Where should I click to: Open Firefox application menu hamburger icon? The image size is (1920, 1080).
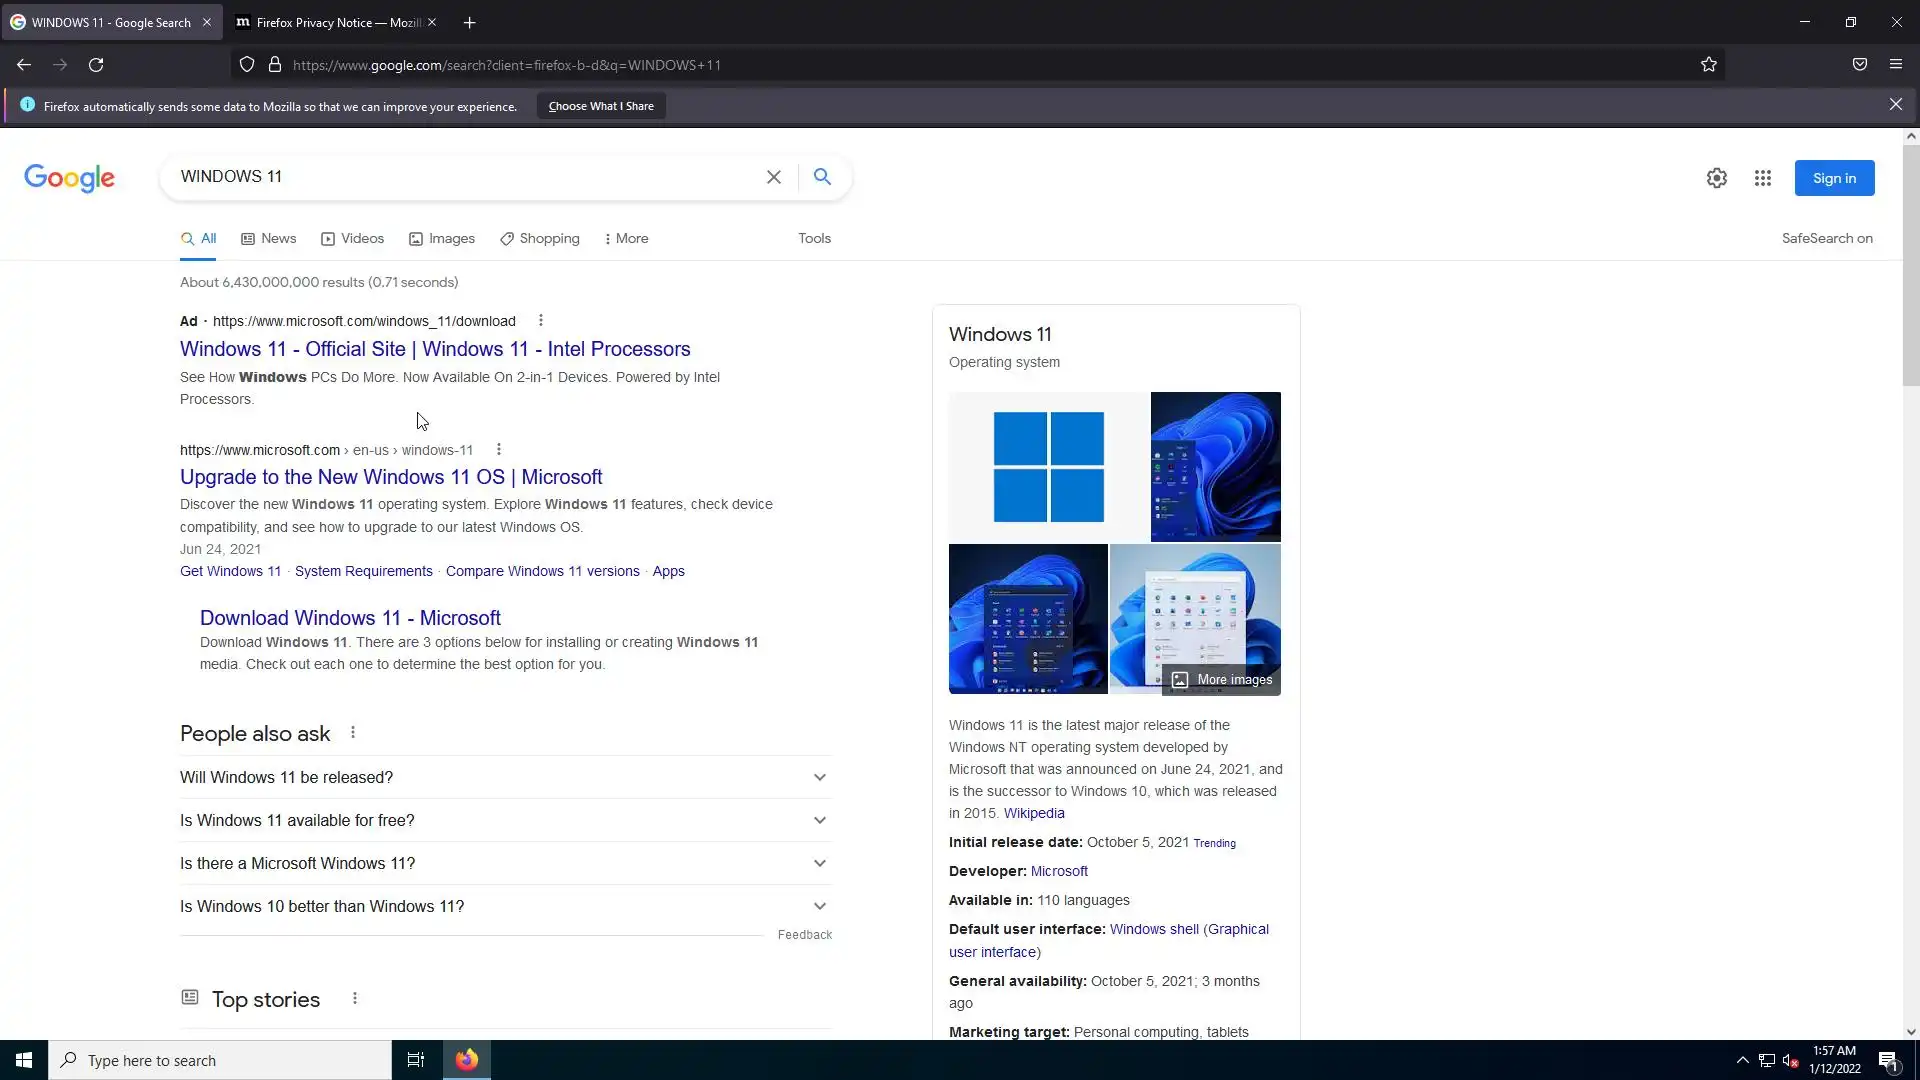point(1895,65)
